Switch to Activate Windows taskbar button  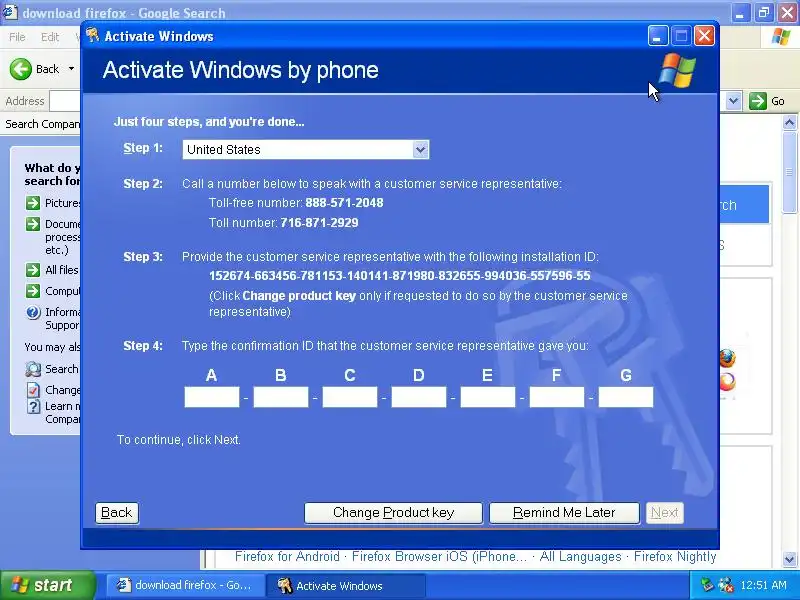coord(345,585)
